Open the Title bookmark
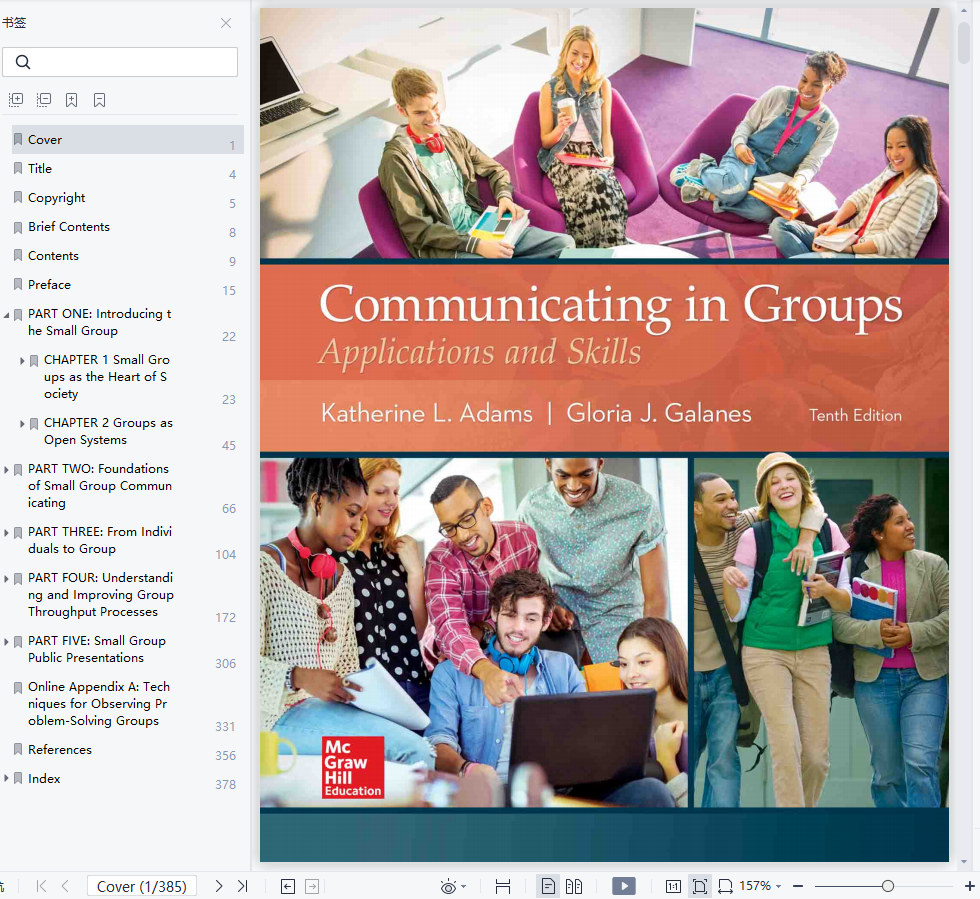980x899 pixels. coord(39,168)
